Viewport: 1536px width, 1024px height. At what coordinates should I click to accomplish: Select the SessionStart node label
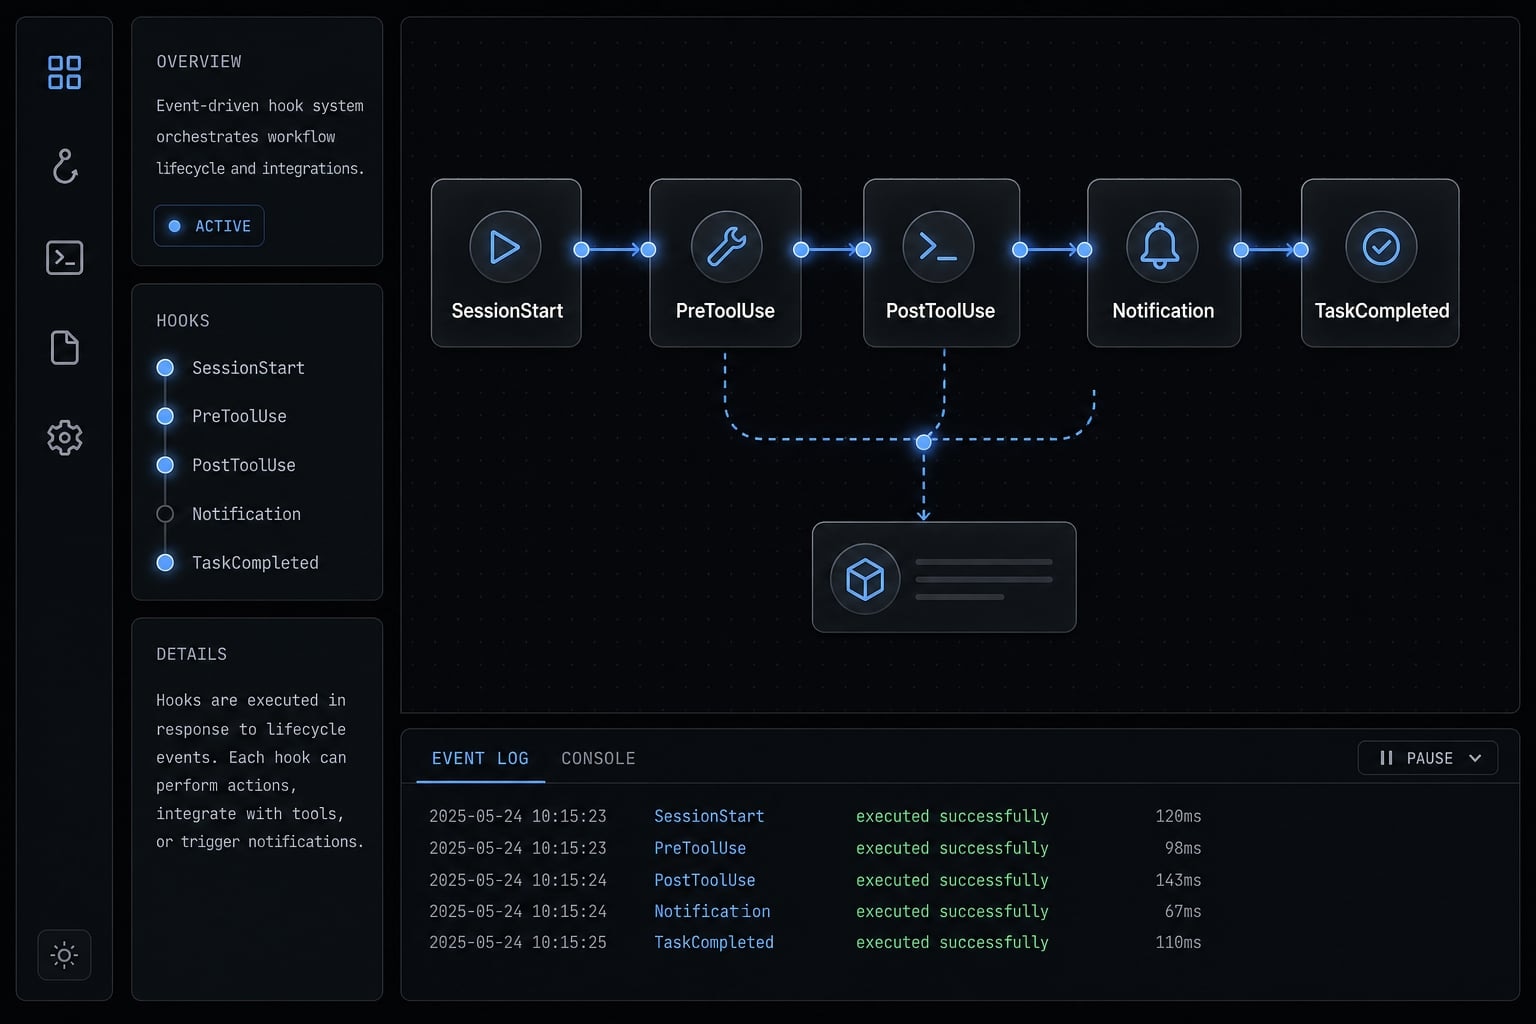click(507, 311)
